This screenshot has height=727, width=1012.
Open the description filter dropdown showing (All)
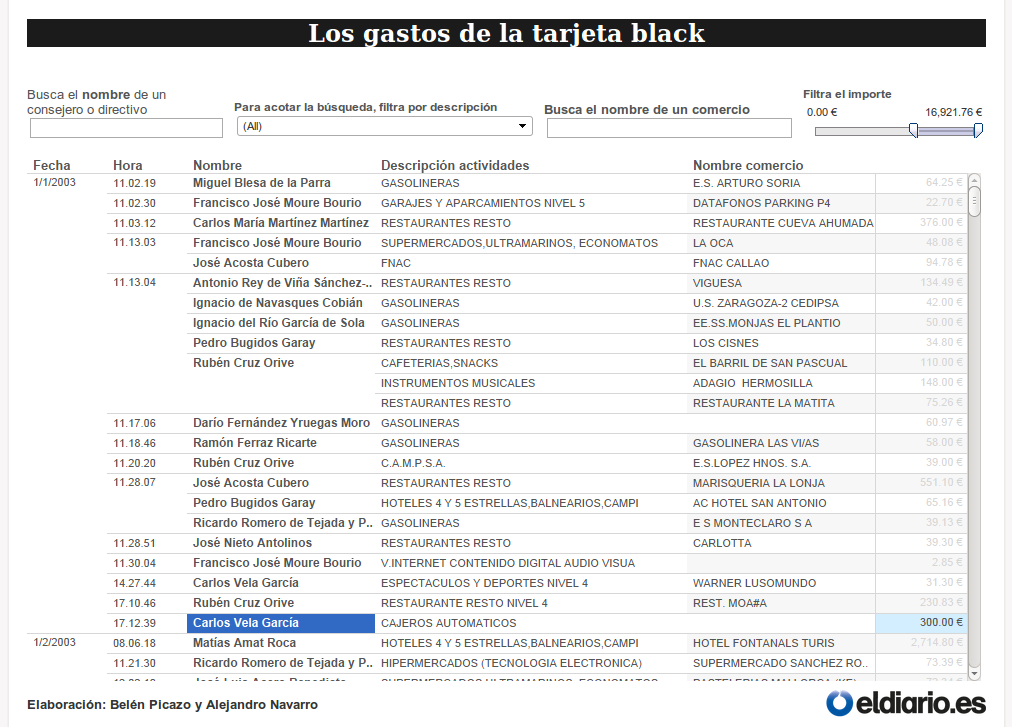tap(385, 126)
